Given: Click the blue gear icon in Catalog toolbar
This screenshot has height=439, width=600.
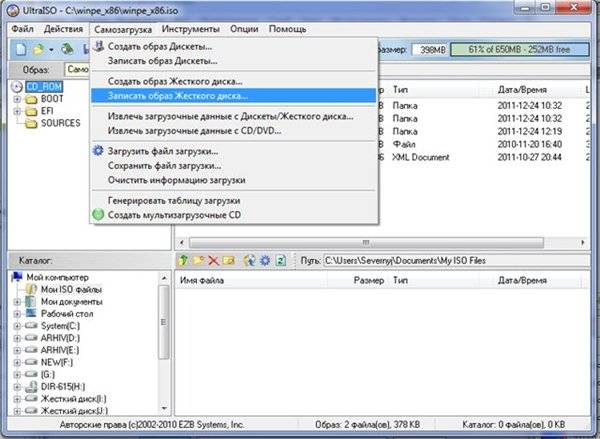Looking at the screenshot, I should click(265, 261).
